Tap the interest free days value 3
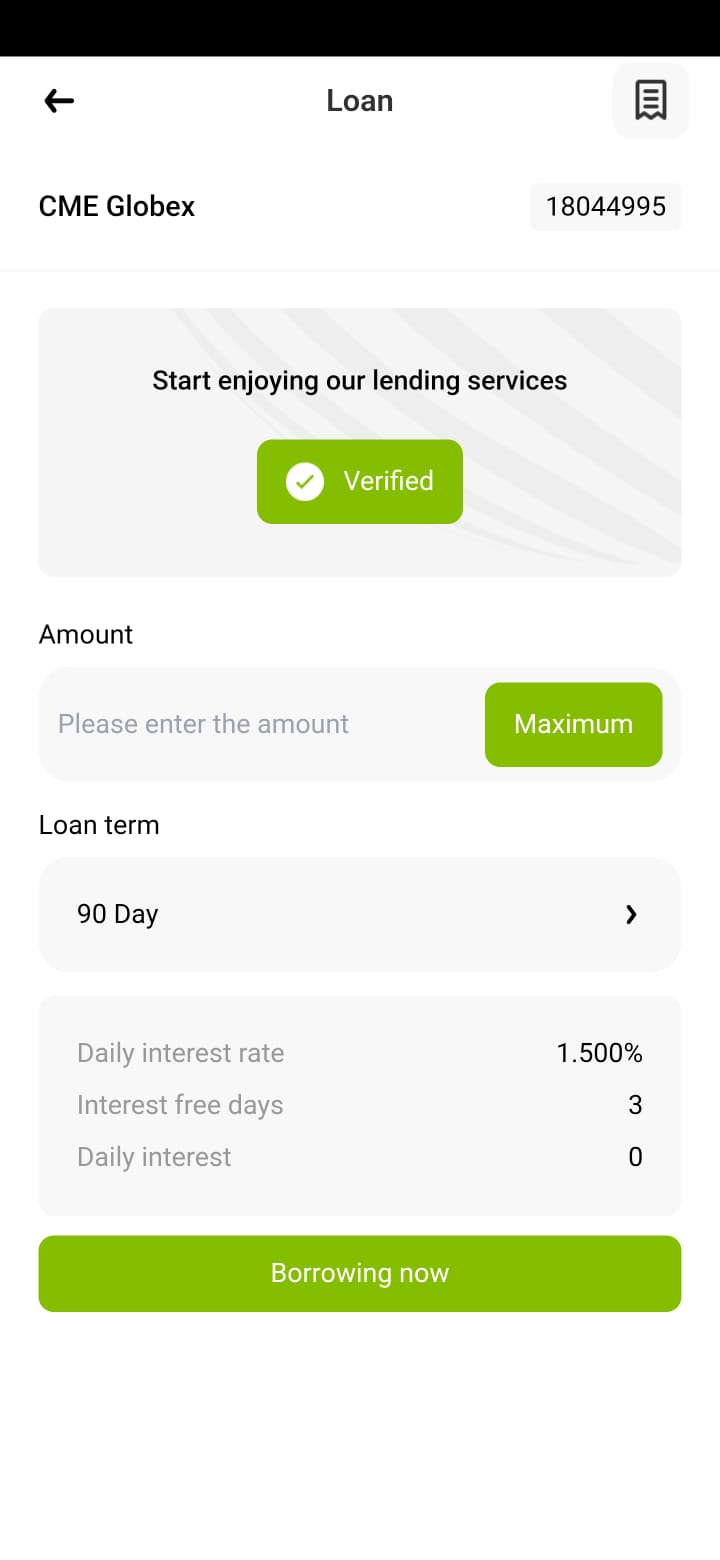 pyautogui.click(x=635, y=1105)
